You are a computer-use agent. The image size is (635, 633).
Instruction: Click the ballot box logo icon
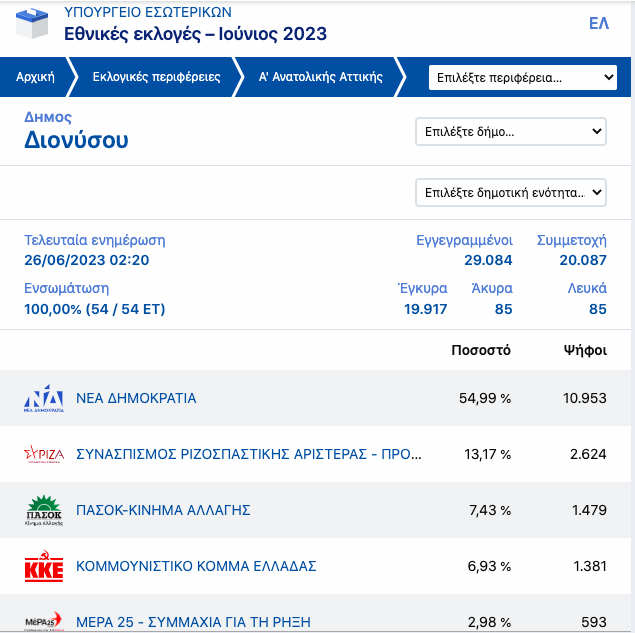pos(32,24)
